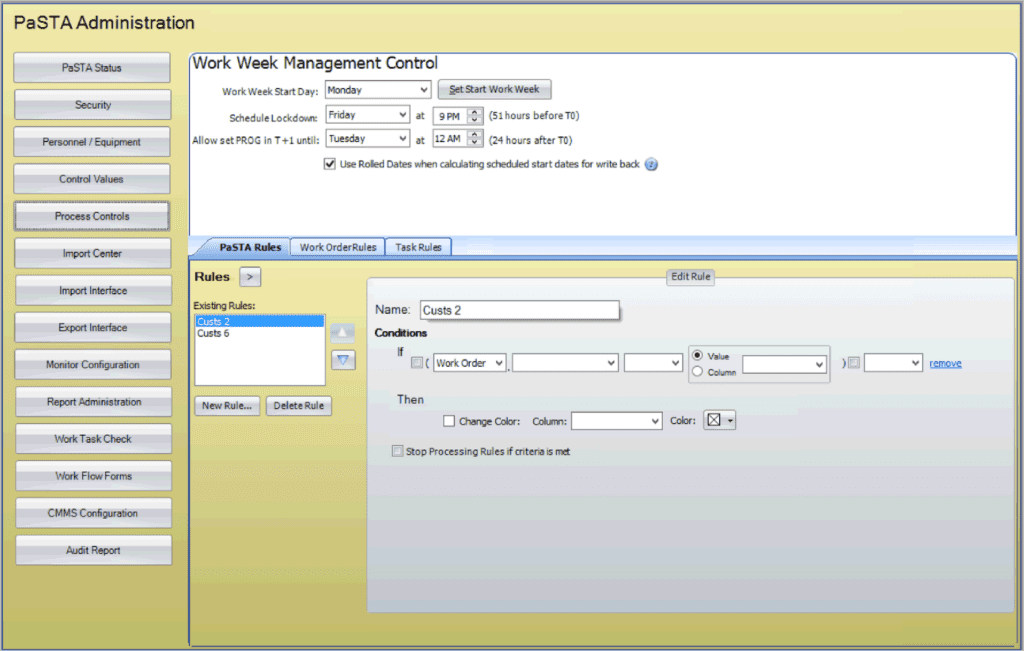1024x651 pixels.
Task: Click the rule Name input field
Action: coord(519,311)
